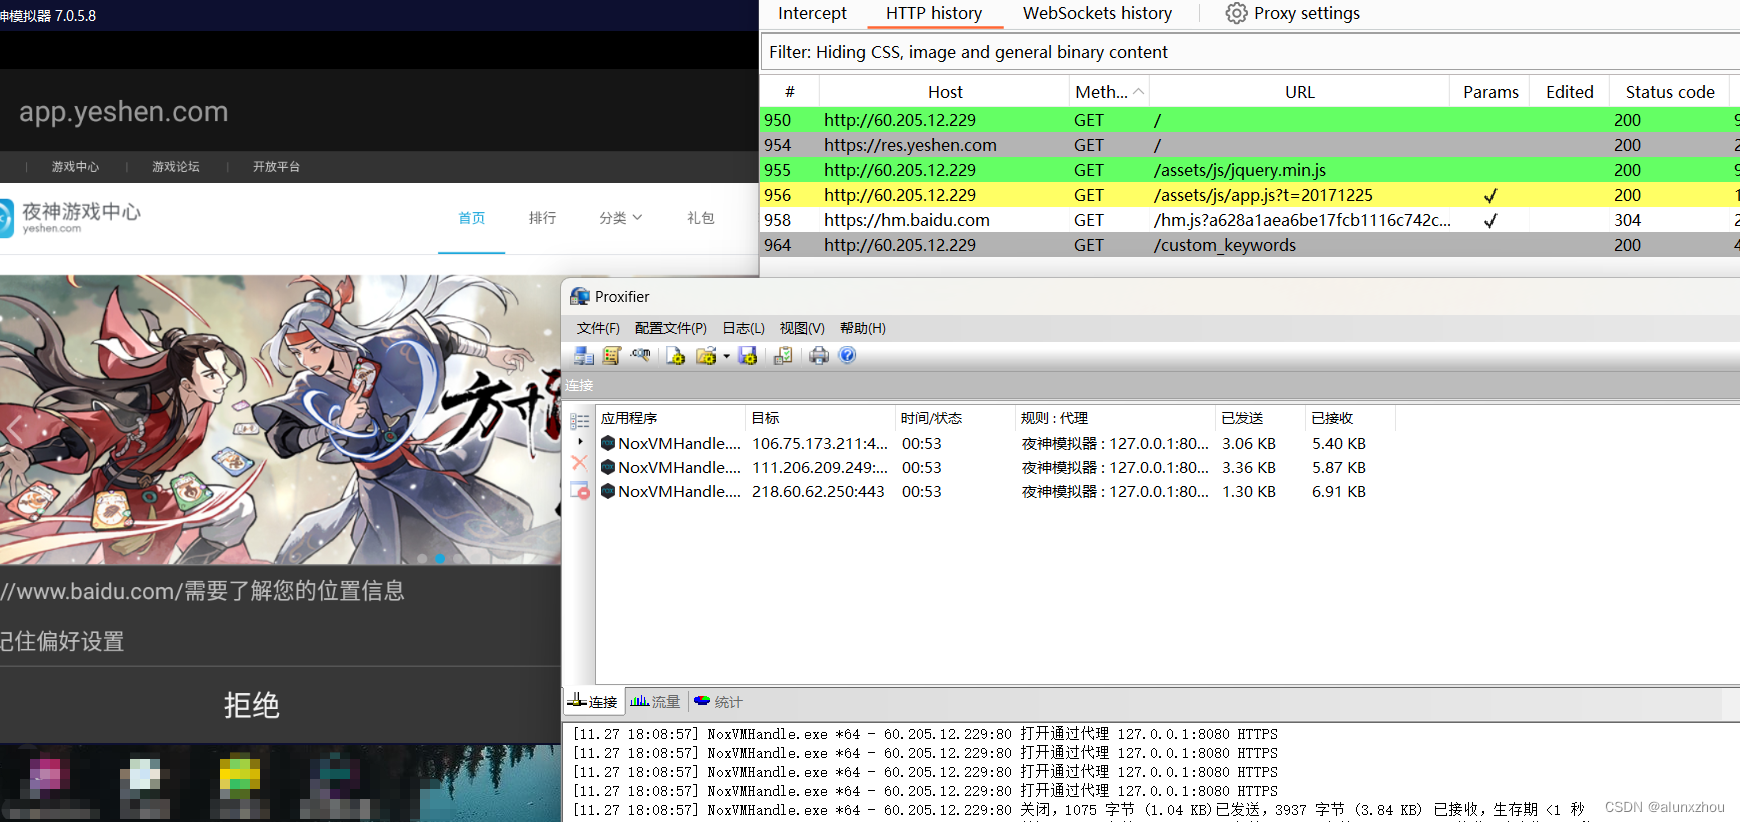Select /assets/js/jquery.min.js request row
Viewport: 1740px width, 822px height.
coord(1250,170)
